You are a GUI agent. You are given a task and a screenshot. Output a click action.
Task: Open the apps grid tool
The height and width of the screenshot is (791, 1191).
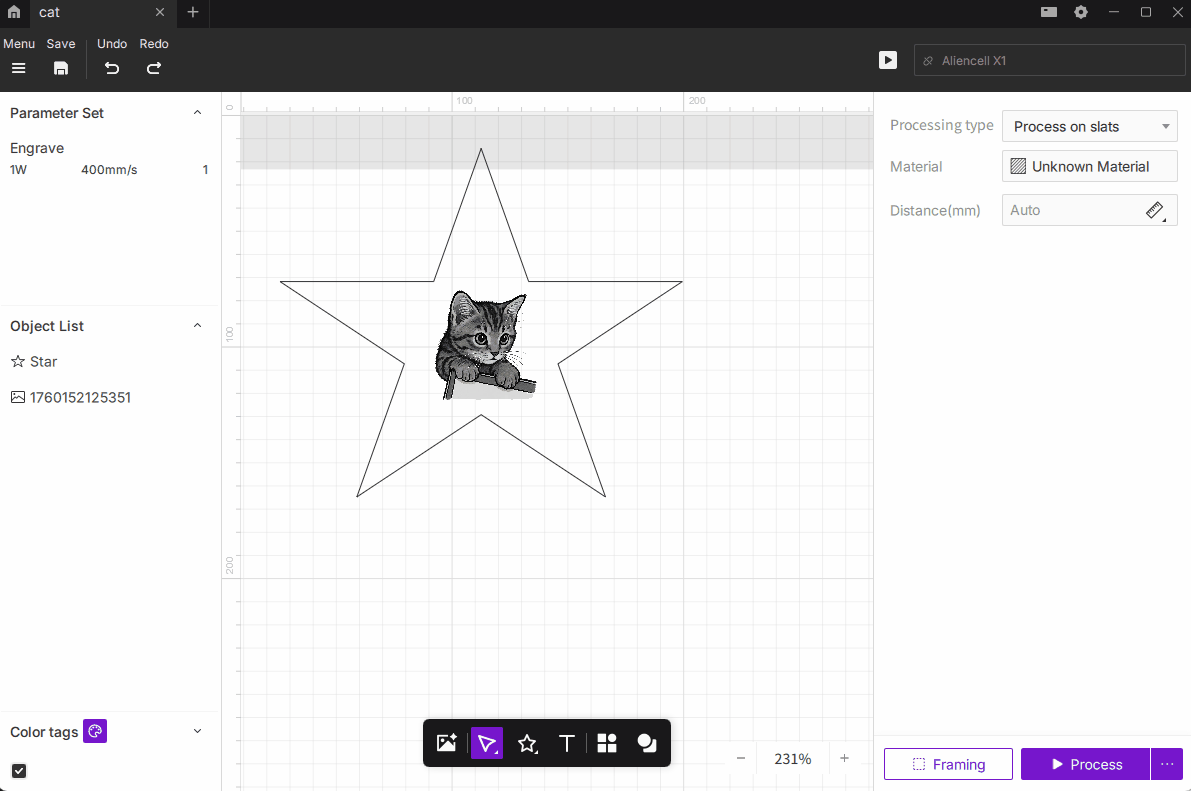[607, 743]
